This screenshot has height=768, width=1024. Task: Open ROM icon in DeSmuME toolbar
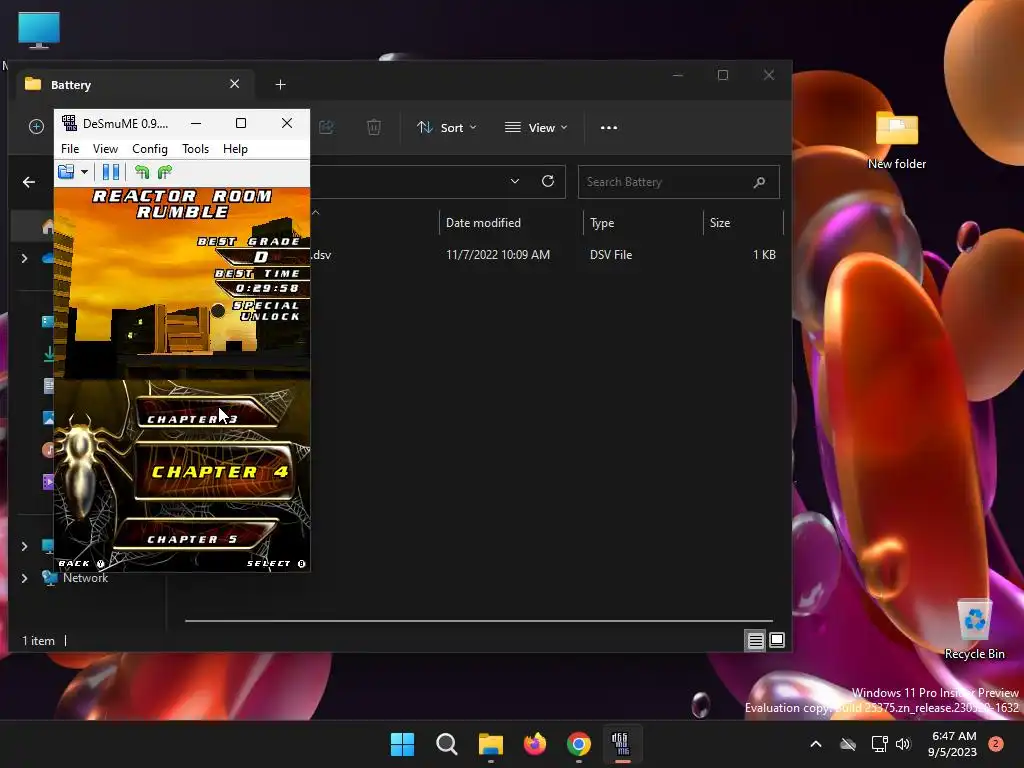(x=66, y=172)
